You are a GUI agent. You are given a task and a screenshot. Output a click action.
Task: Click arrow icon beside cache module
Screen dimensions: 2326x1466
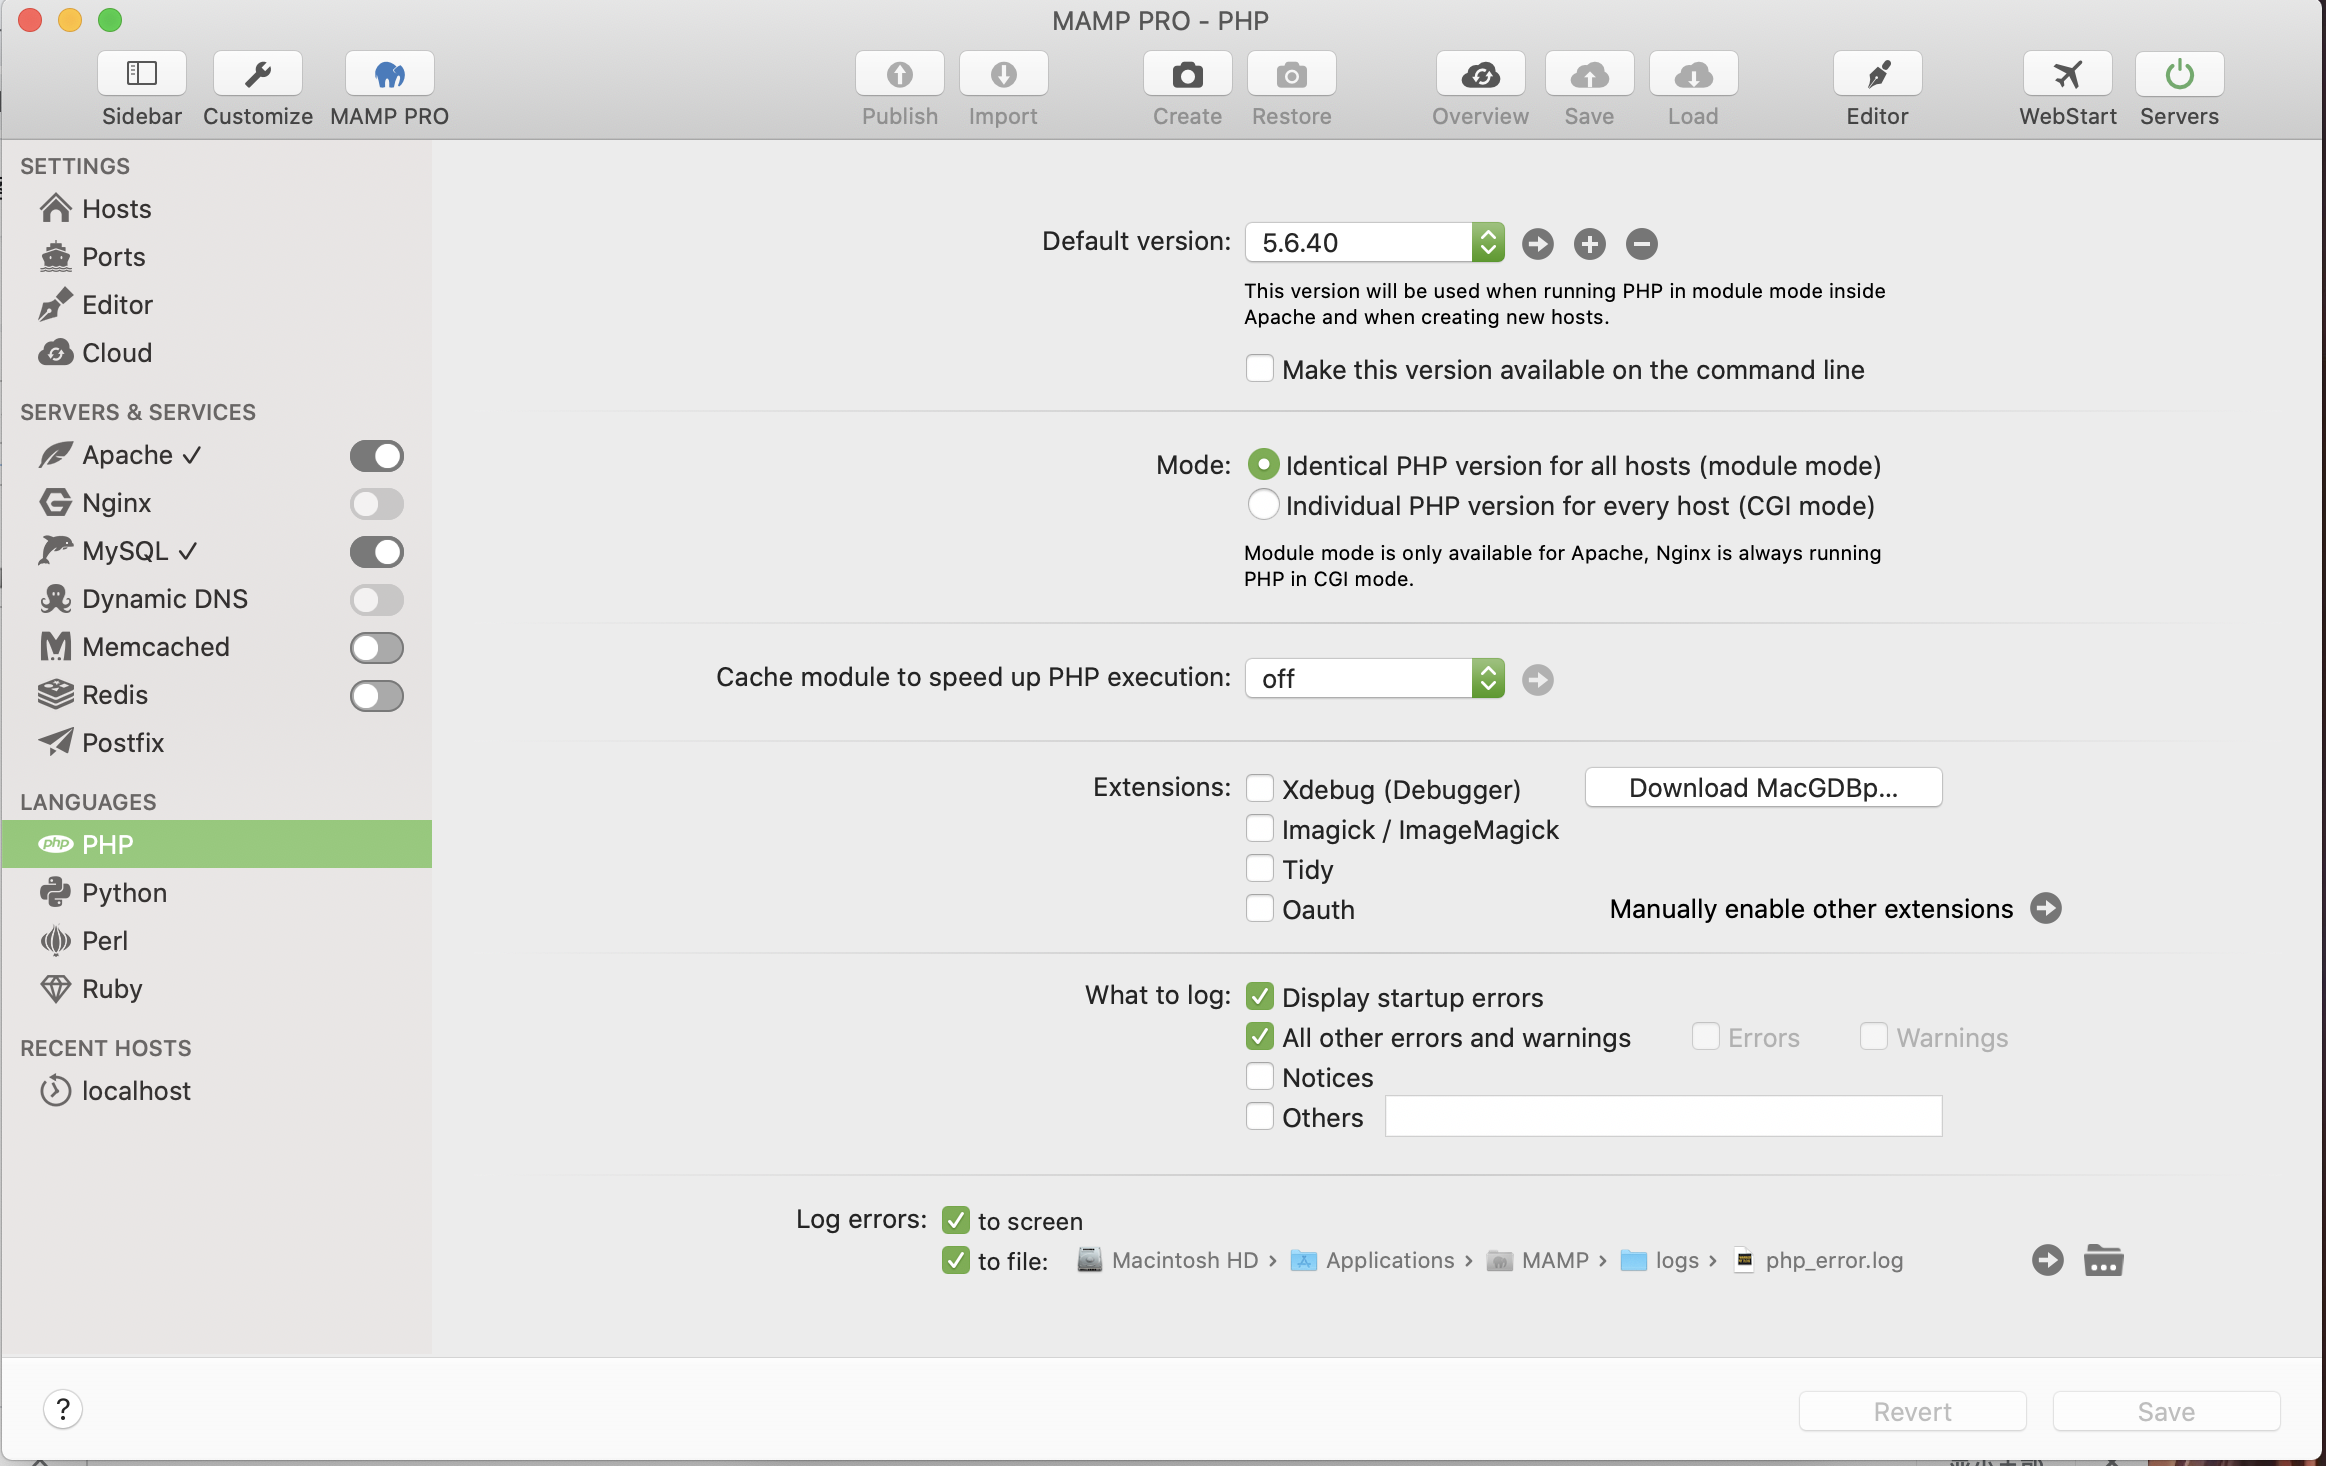tap(1538, 680)
